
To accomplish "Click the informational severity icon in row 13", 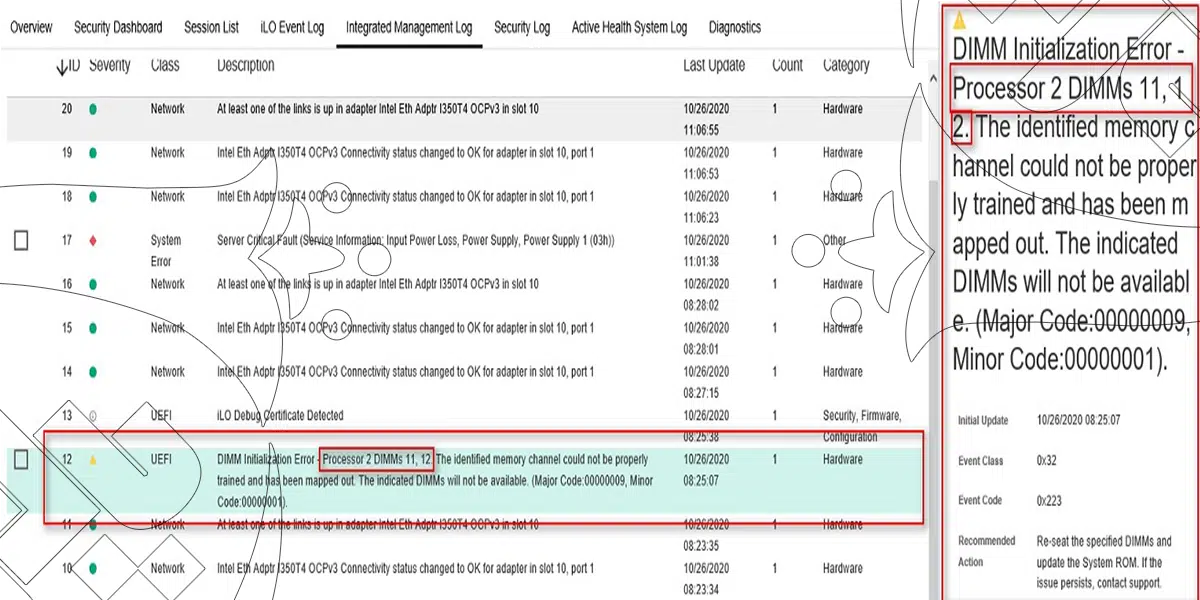I will pos(93,416).
